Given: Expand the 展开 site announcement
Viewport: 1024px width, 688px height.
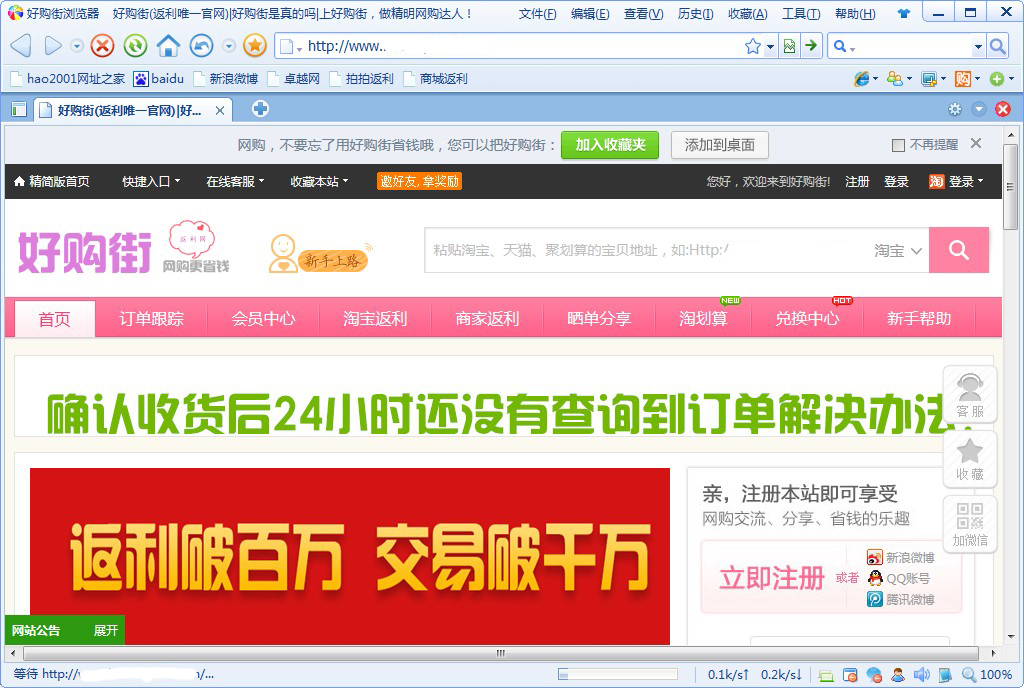Looking at the screenshot, I should coord(106,631).
